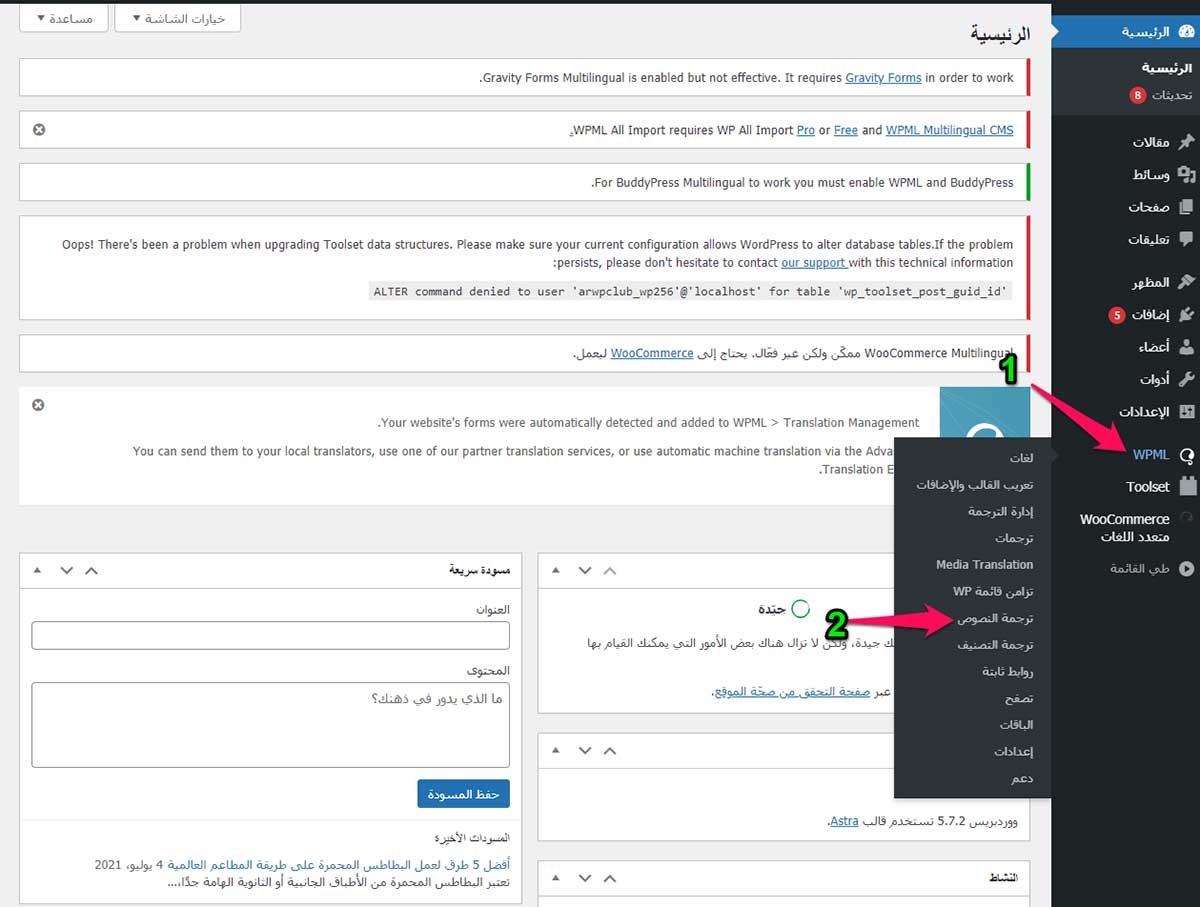
Task: Expand the Screen Options dropdown
Action: [x=178, y=19]
